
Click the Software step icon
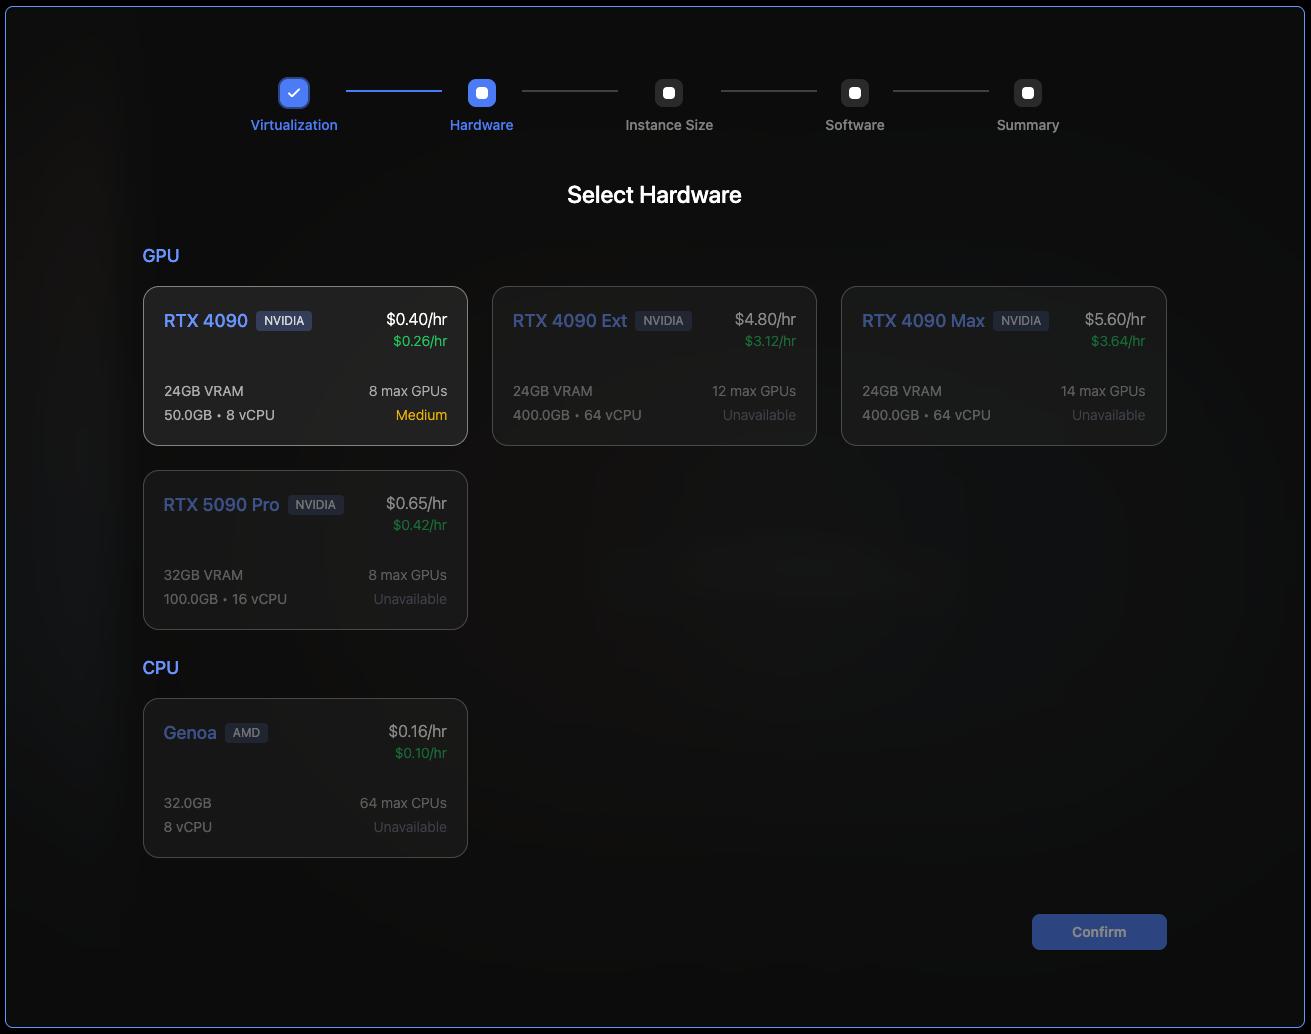point(855,93)
